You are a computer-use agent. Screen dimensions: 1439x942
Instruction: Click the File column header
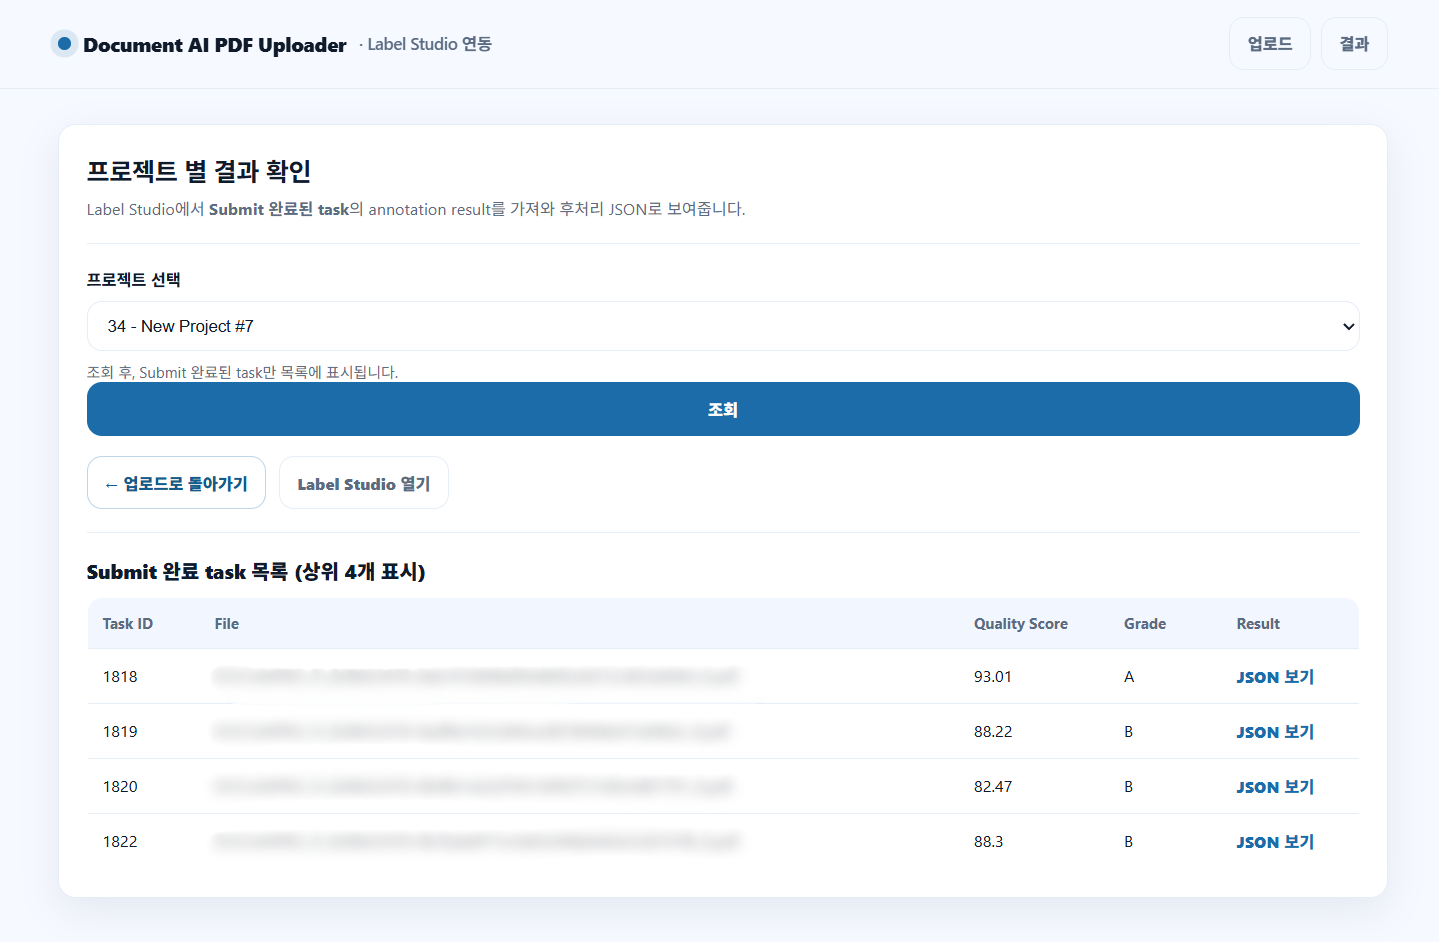(x=226, y=624)
